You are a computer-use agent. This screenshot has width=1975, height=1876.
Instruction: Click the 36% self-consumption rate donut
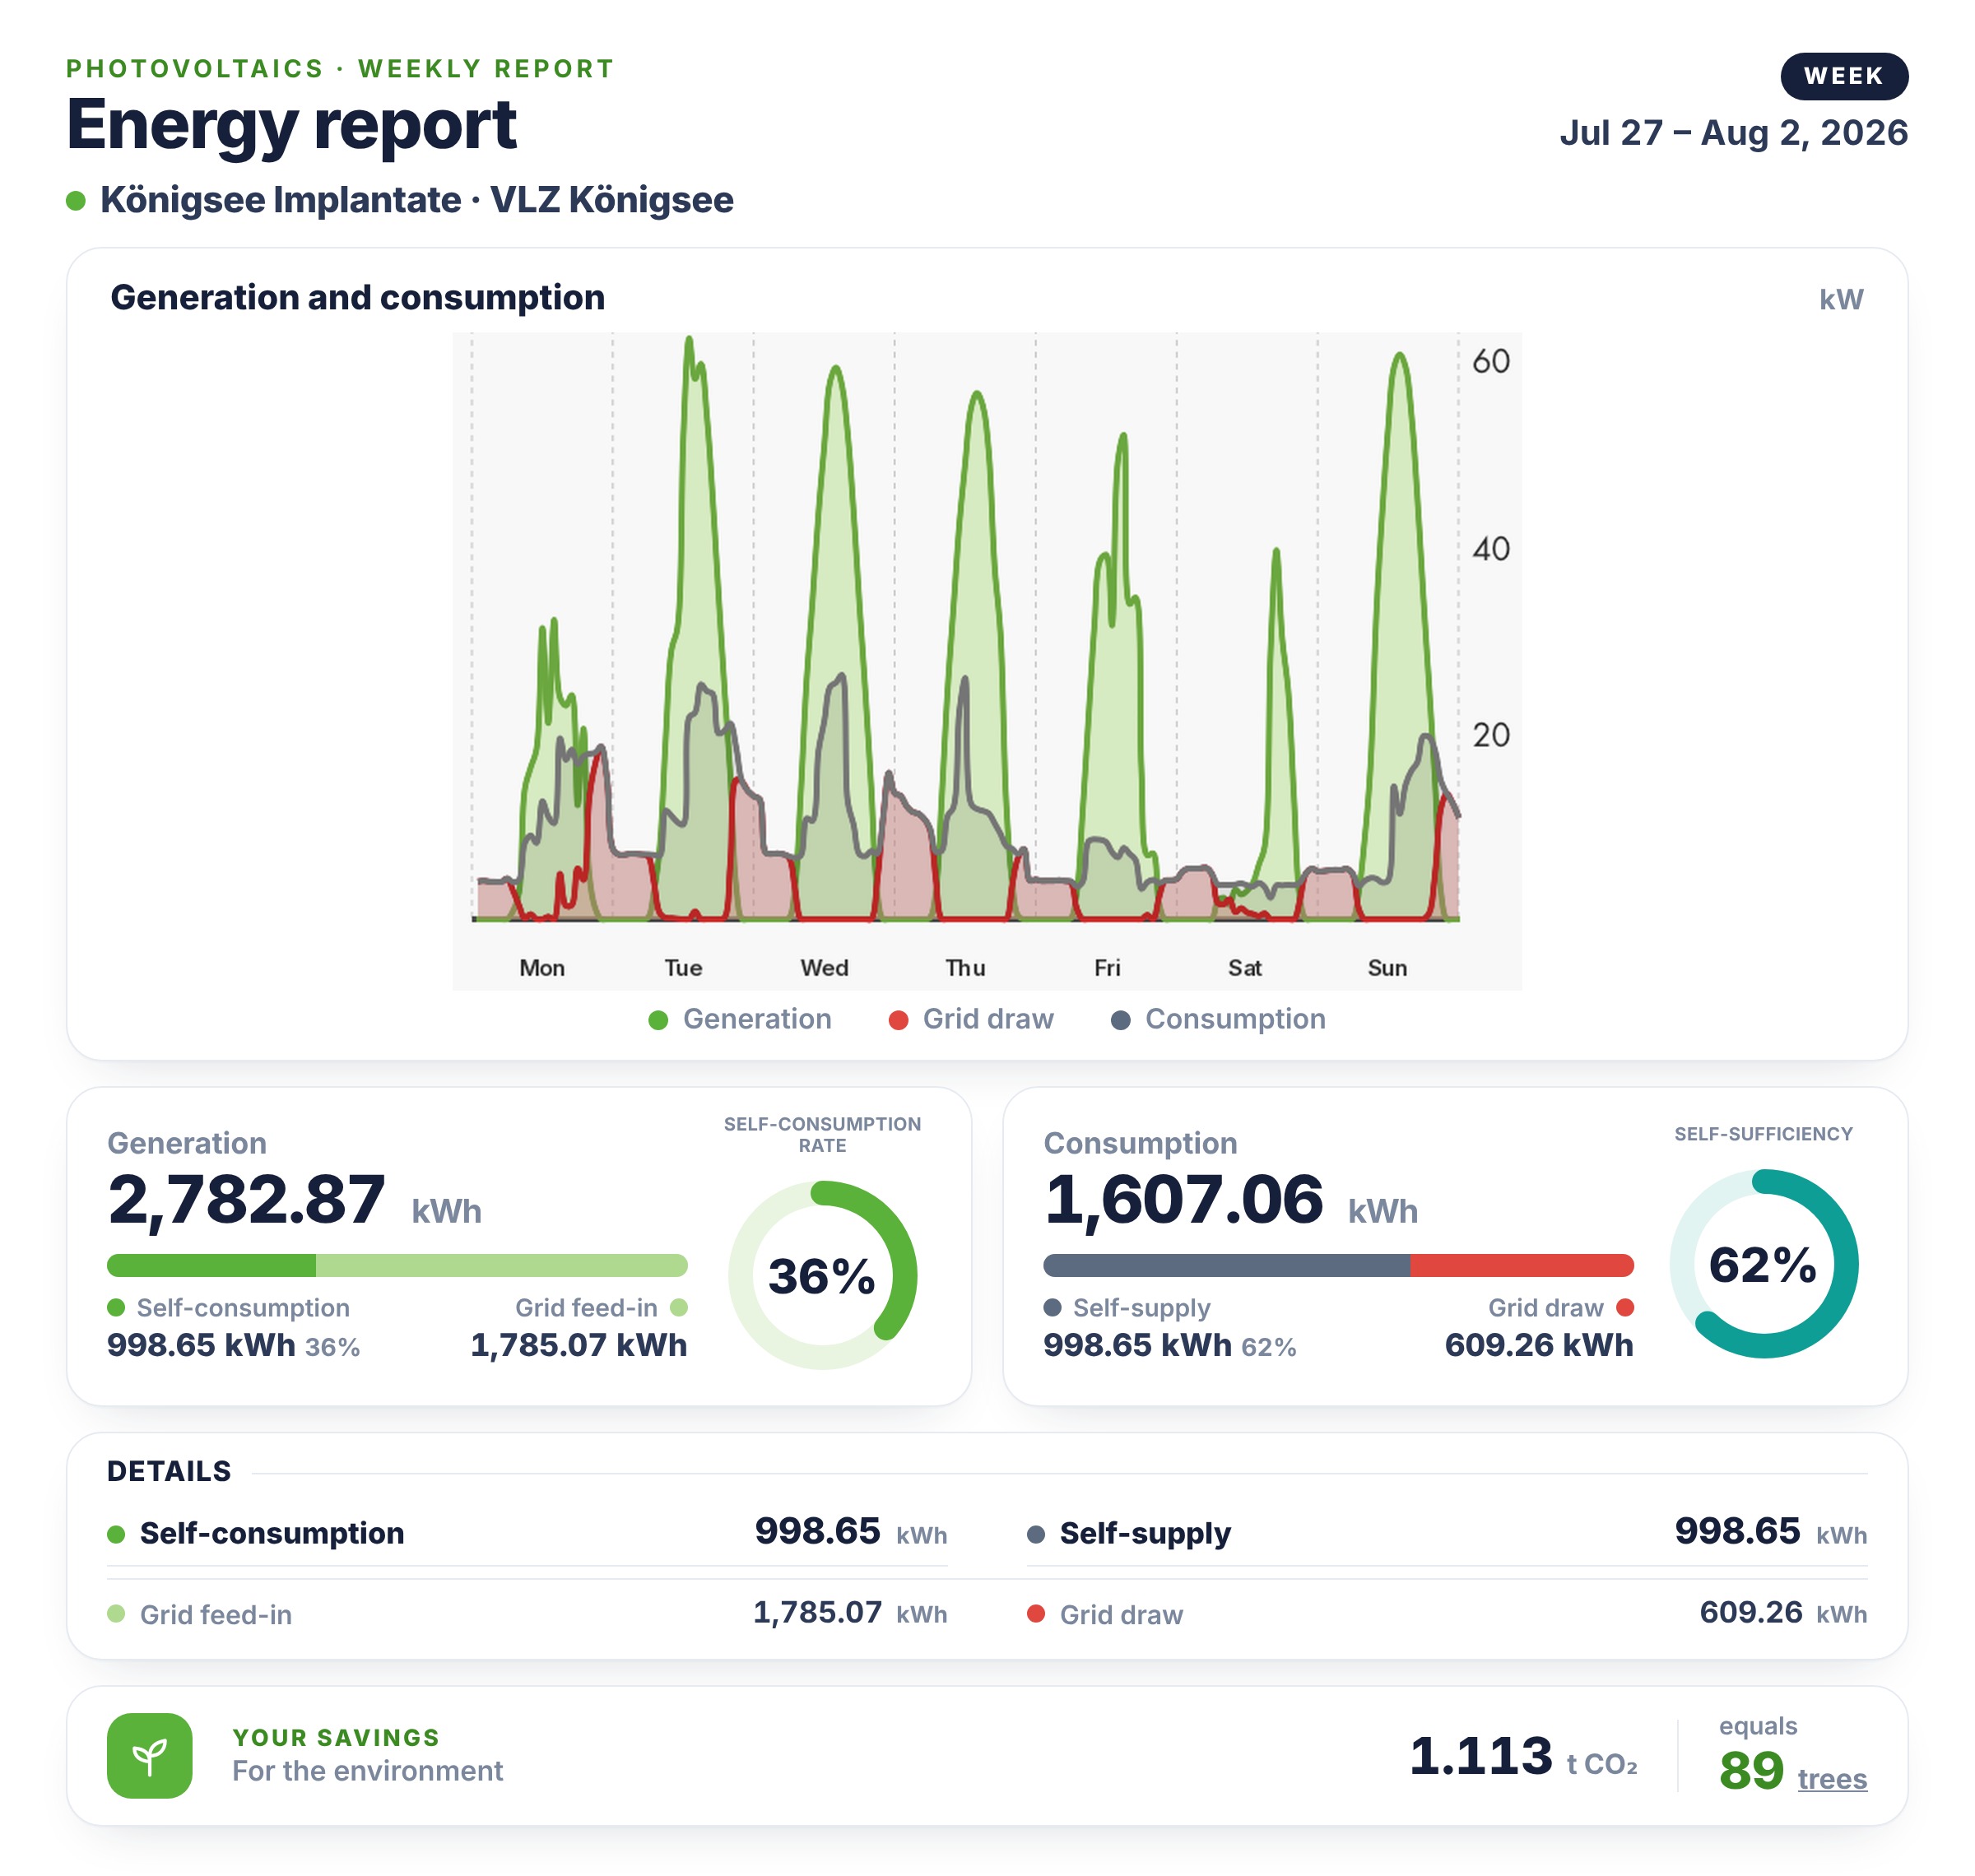(x=822, y=1275)
